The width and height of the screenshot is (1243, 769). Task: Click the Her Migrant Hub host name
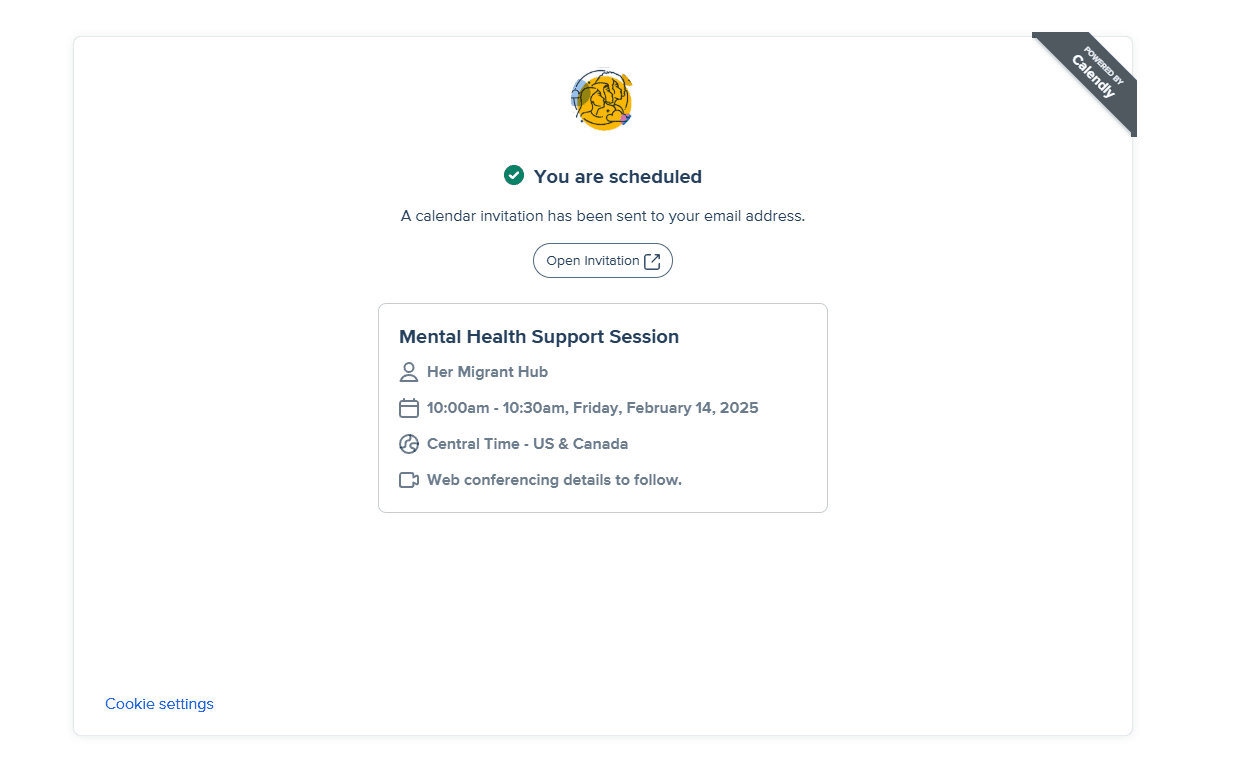point(487,372)
